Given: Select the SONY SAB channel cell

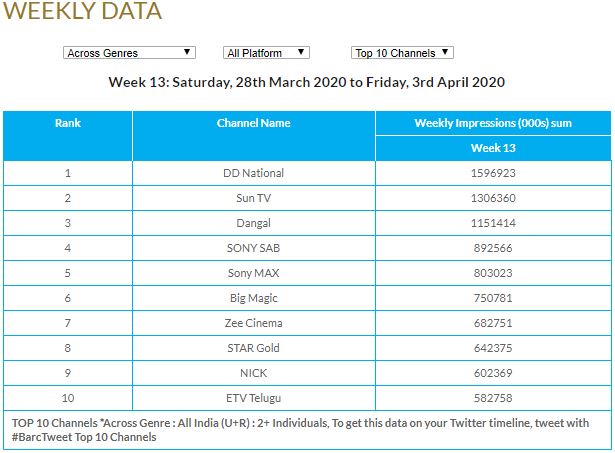Looking at the screenshot, I should tap(254, 248).
